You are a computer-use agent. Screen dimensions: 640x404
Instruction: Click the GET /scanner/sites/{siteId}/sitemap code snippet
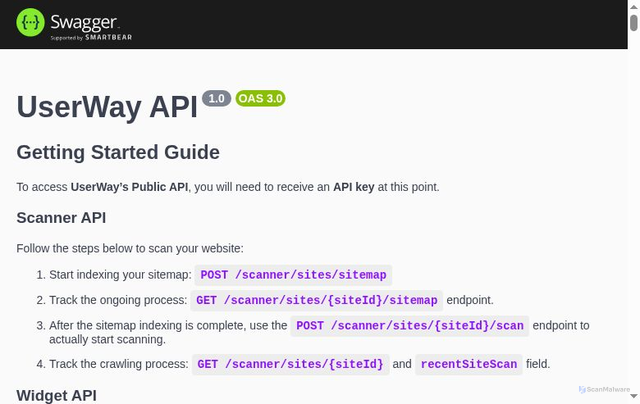316,300
